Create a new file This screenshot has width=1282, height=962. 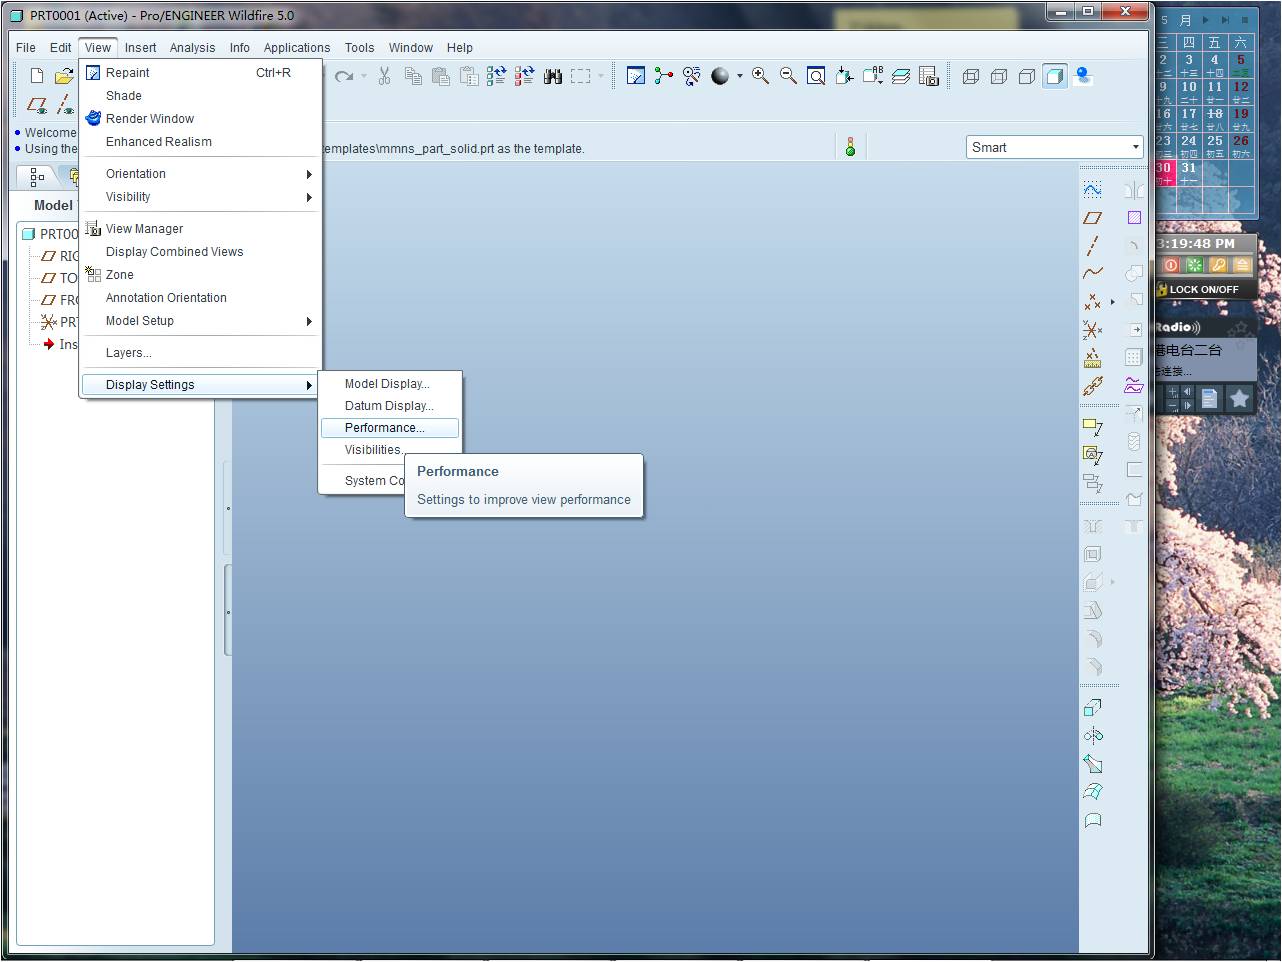pos(37,76)
